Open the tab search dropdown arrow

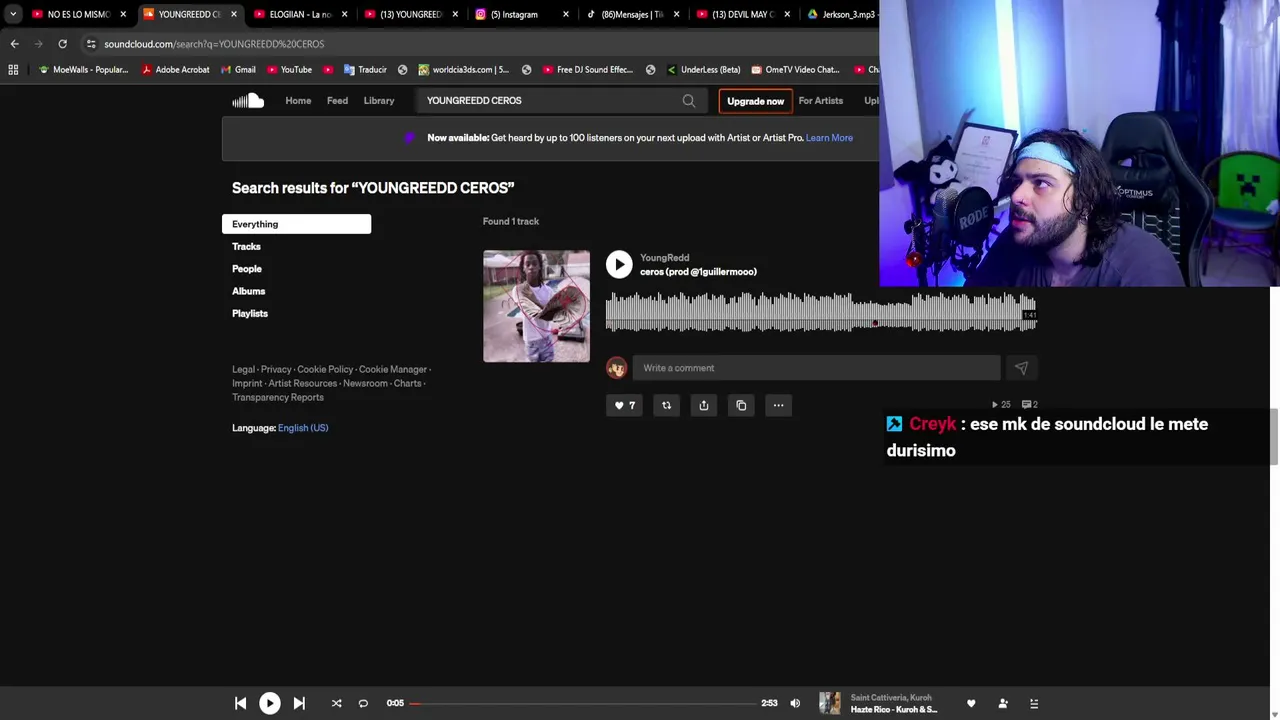pos(12,14)
